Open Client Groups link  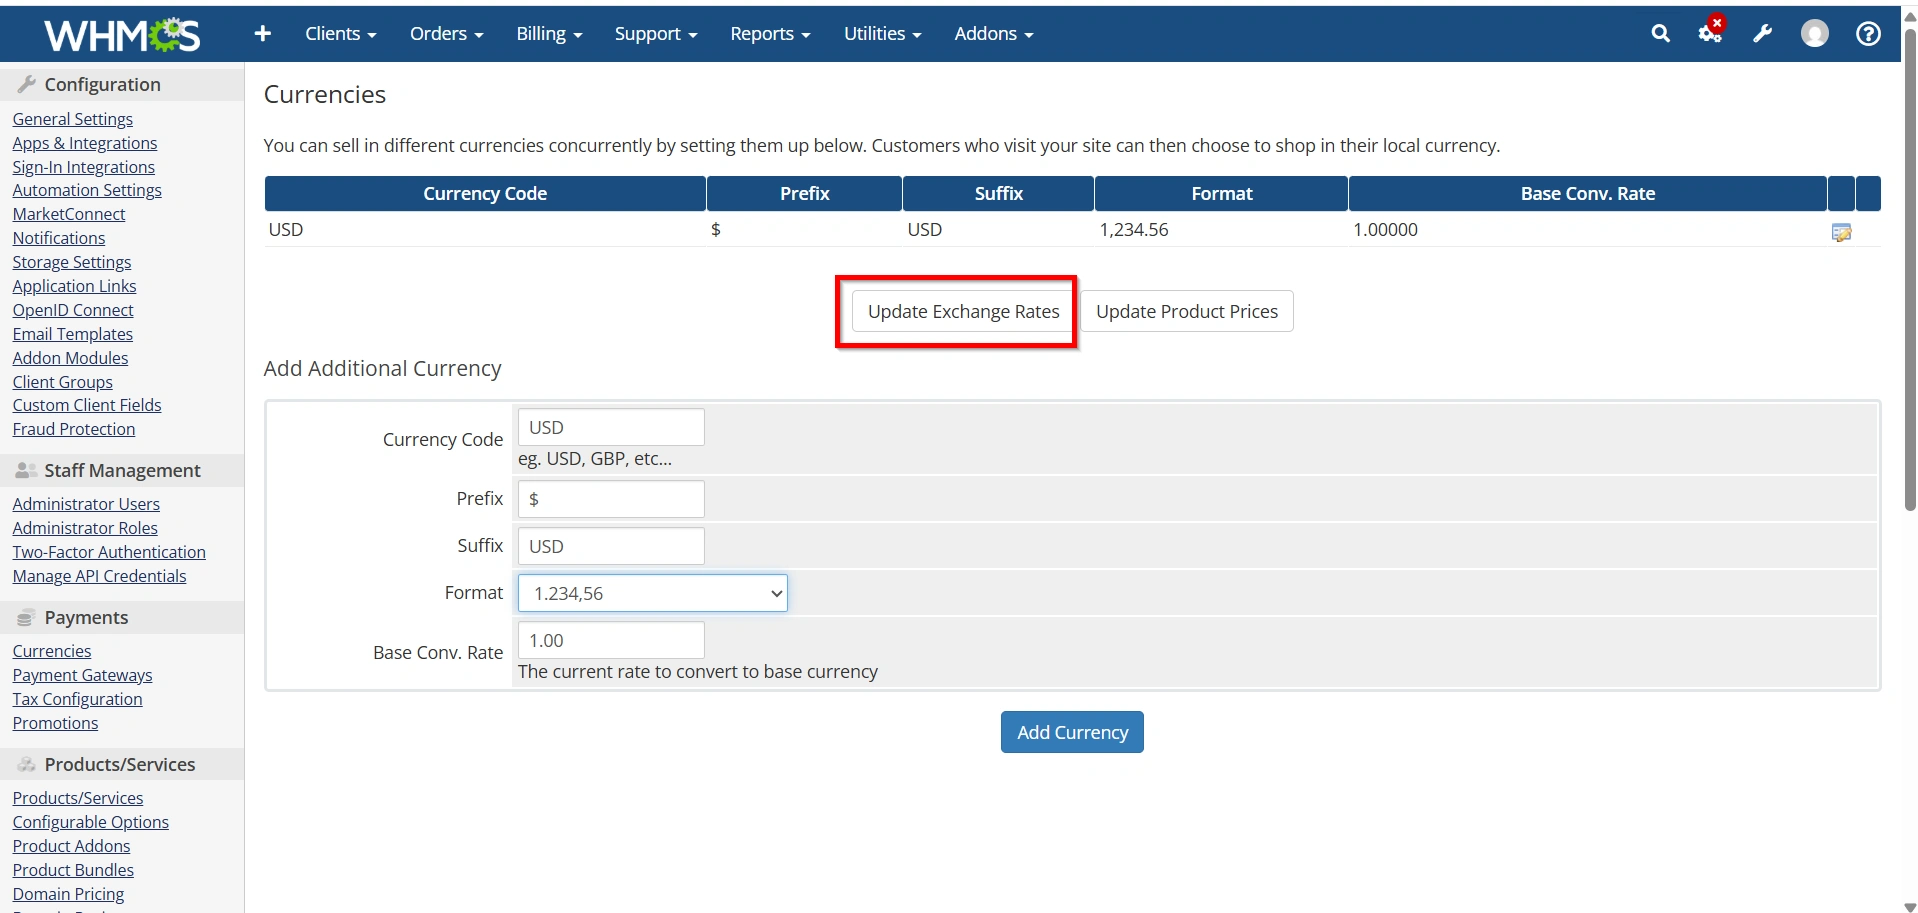(62, 382)
